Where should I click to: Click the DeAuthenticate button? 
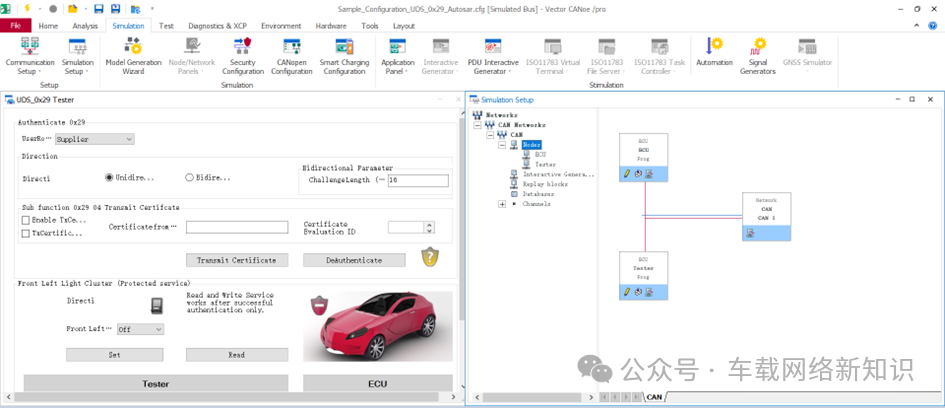tap(354, 260)
